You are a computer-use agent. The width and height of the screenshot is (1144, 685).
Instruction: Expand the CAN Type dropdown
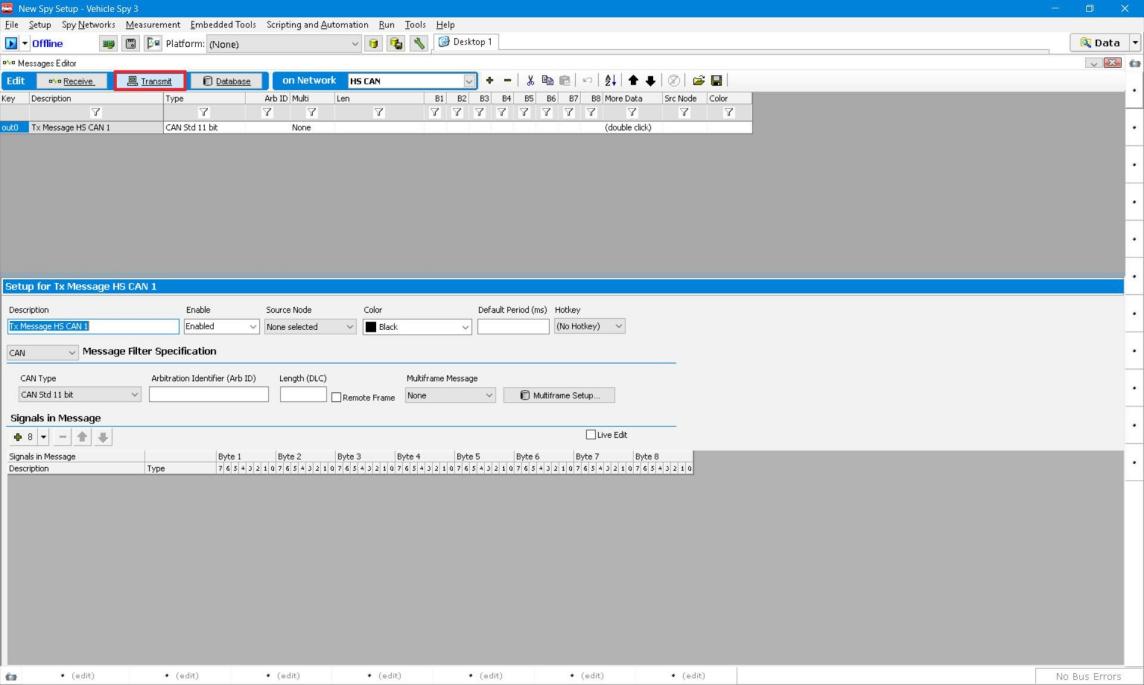pos(135,395)
